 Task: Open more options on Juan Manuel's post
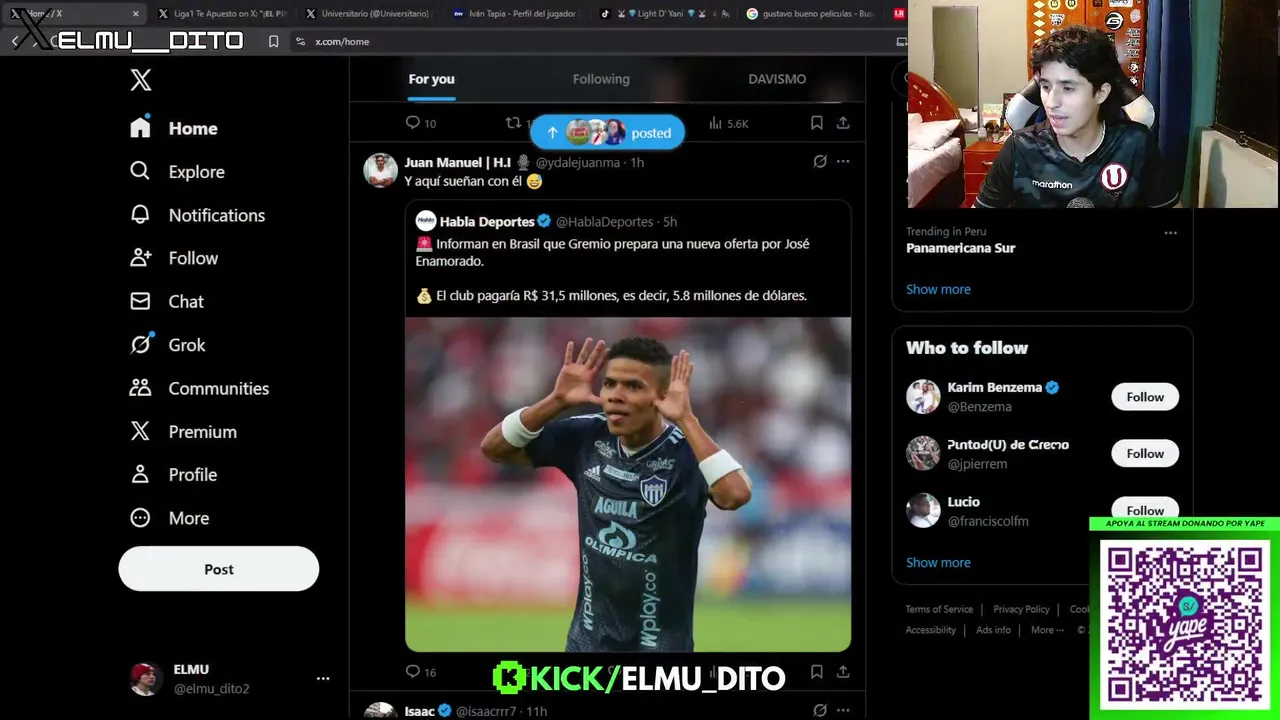tap(843, 161)
